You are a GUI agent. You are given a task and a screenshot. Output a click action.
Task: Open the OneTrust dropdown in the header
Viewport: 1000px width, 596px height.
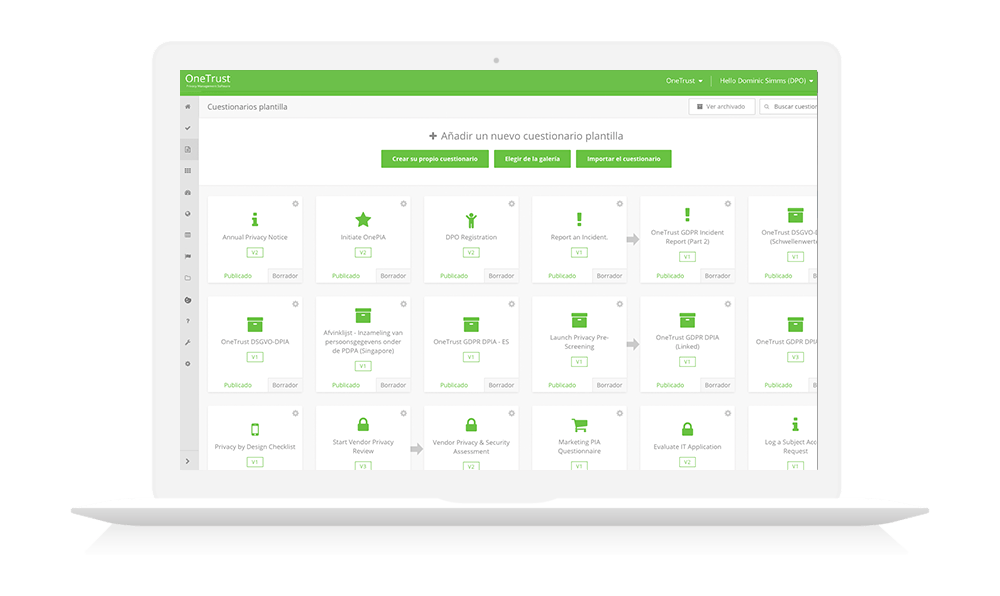[x=684, y=81]
